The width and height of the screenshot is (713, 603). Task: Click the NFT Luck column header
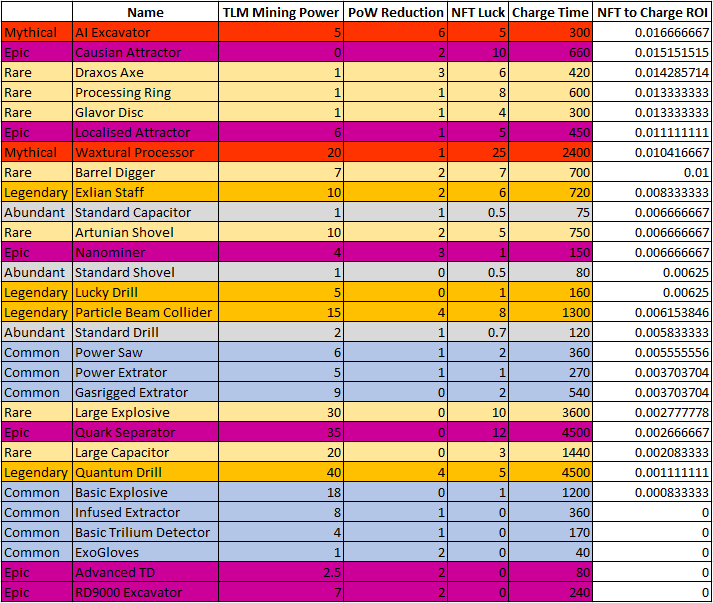tap(478, 12)
